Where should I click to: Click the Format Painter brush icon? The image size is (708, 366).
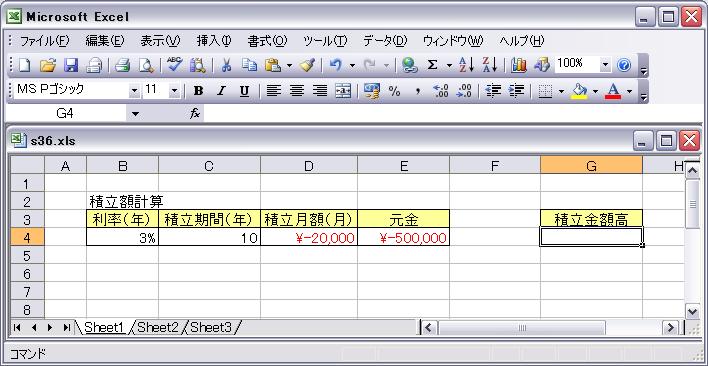[x=307, y=65]
